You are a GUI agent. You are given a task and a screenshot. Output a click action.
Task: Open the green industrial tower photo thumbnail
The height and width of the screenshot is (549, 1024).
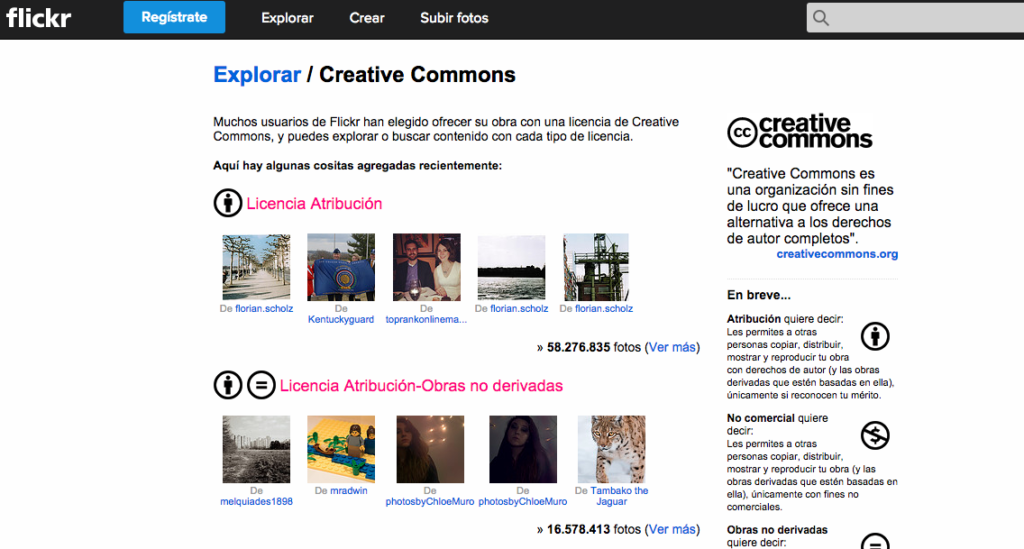click(x=596, y=267)
